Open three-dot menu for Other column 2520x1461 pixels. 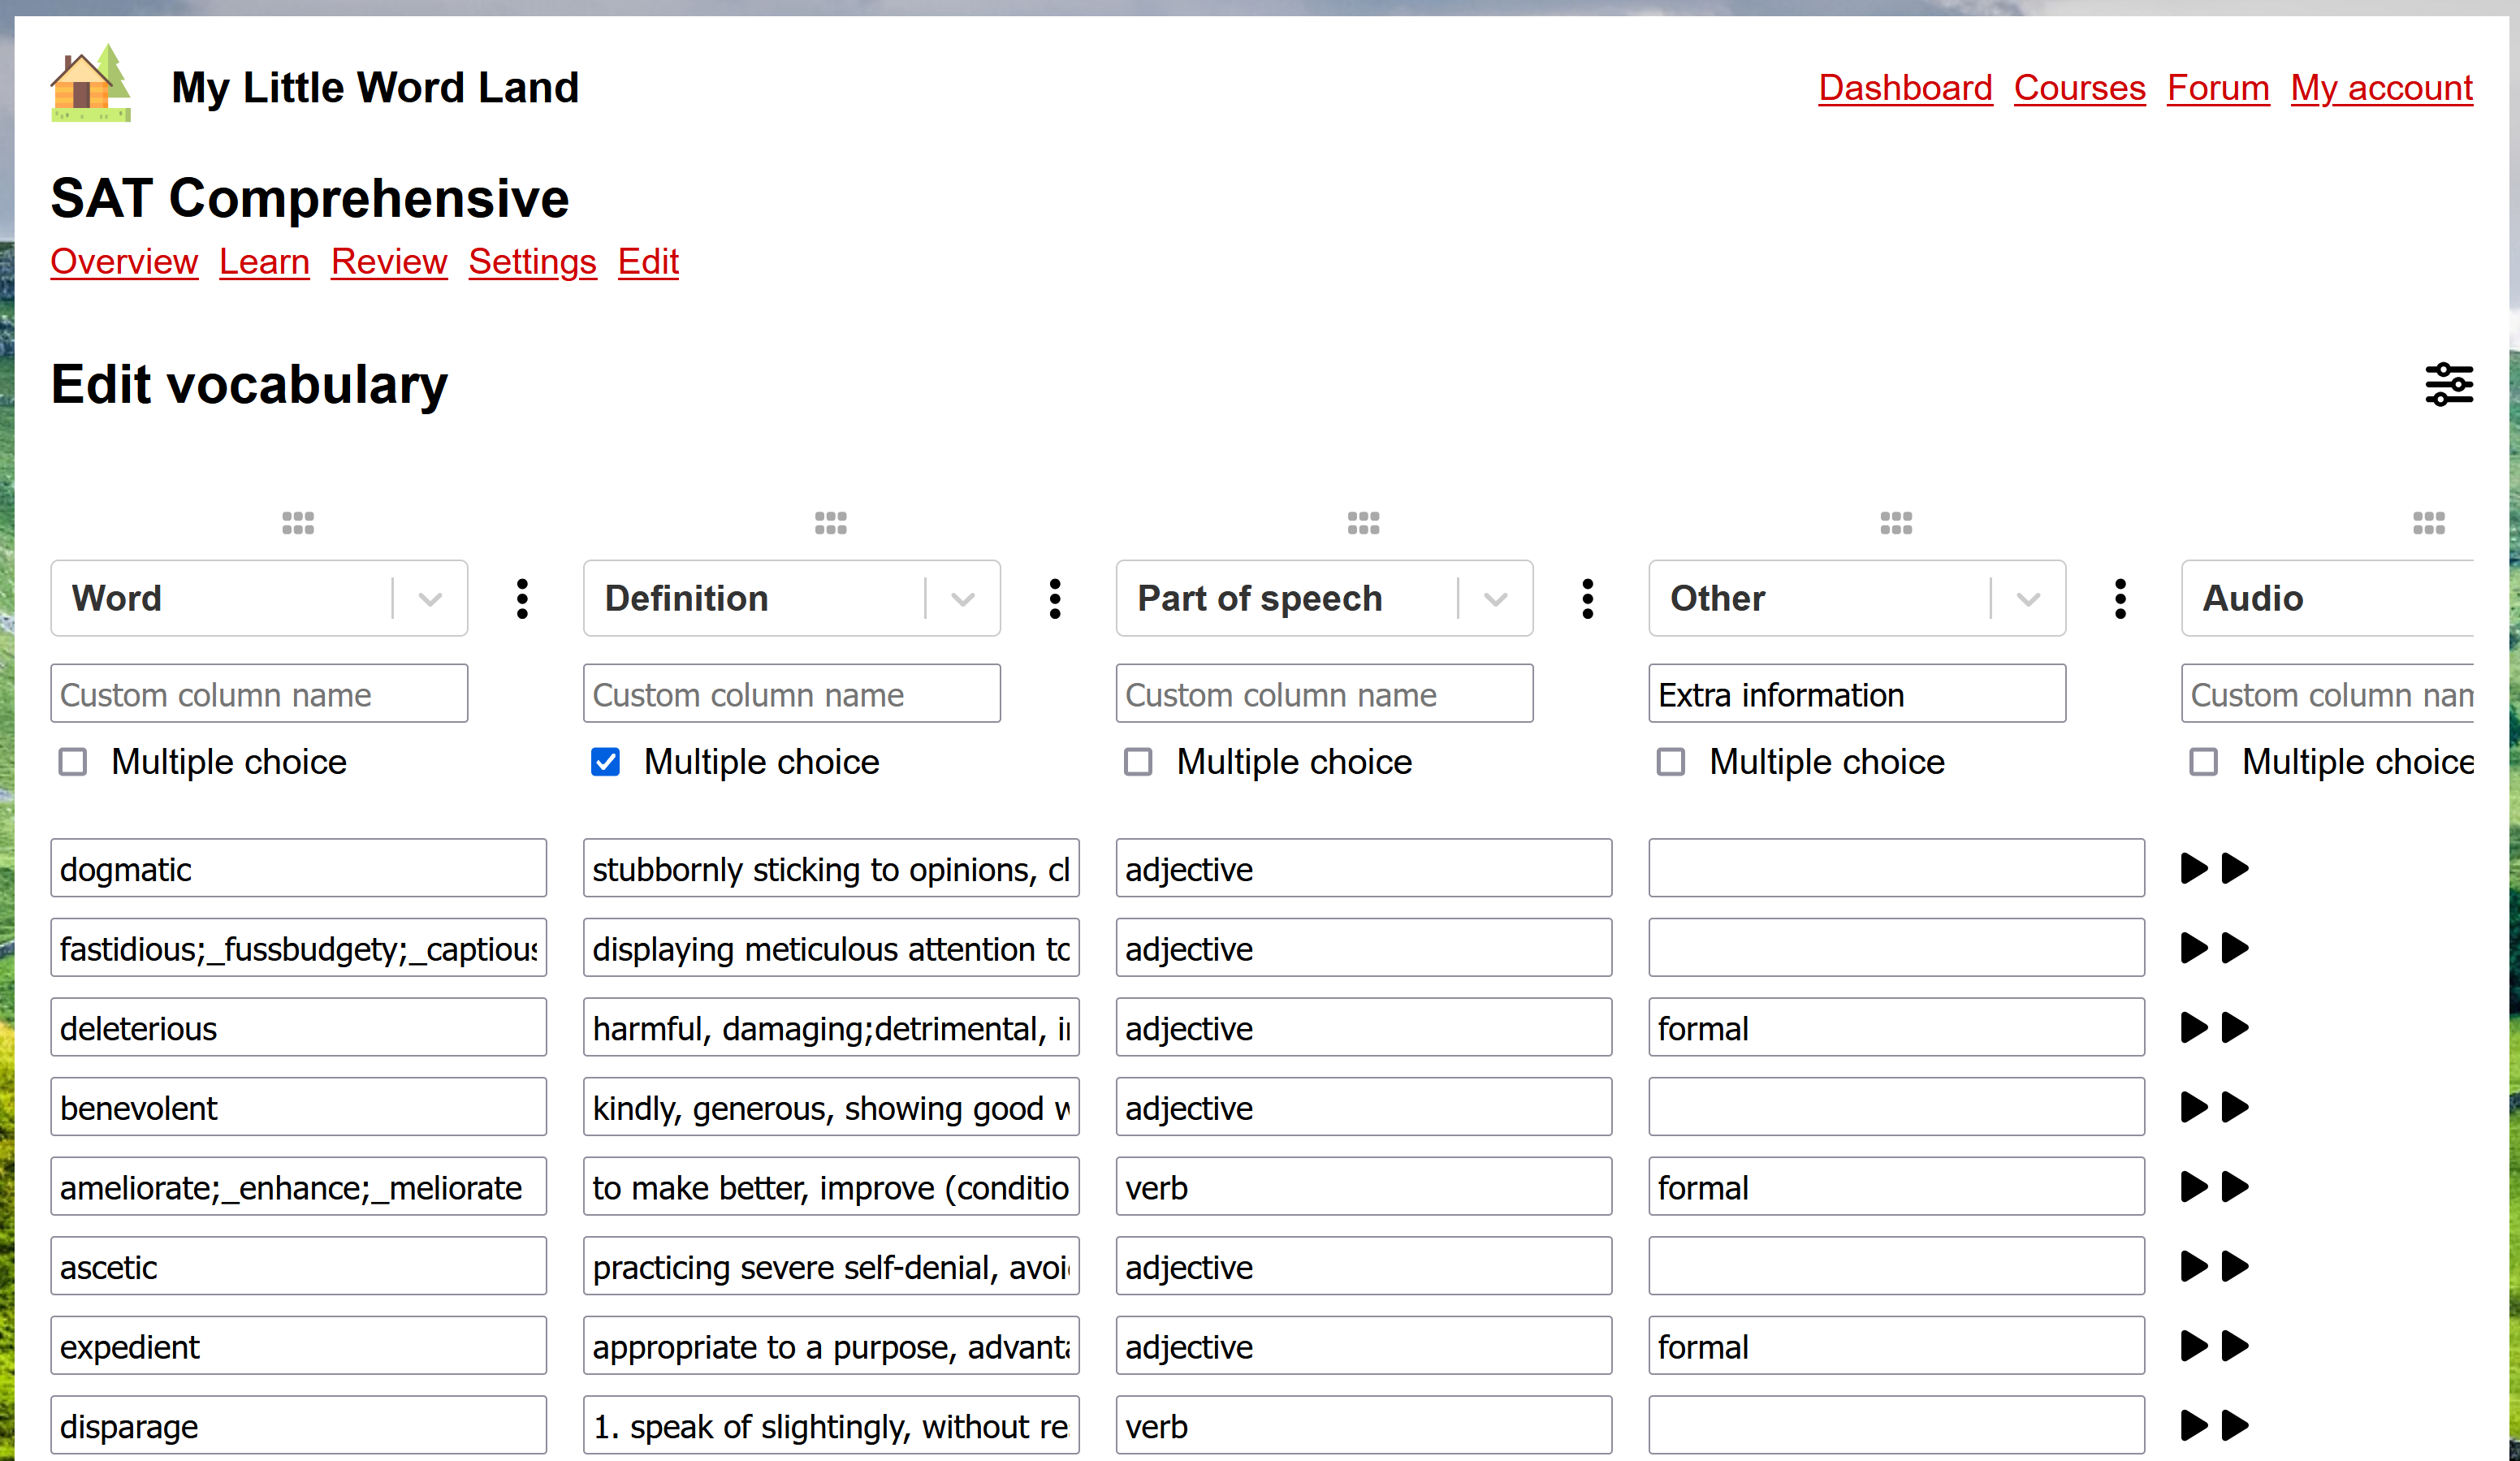[x=2120, y=598]
